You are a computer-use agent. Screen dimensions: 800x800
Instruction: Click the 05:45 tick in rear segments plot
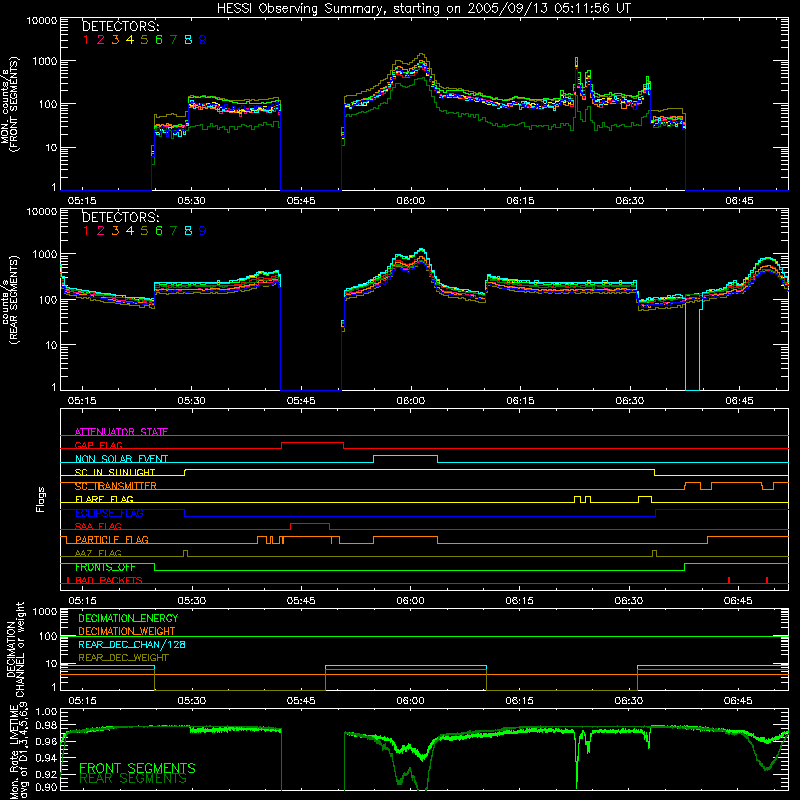[x=301, y=401]
